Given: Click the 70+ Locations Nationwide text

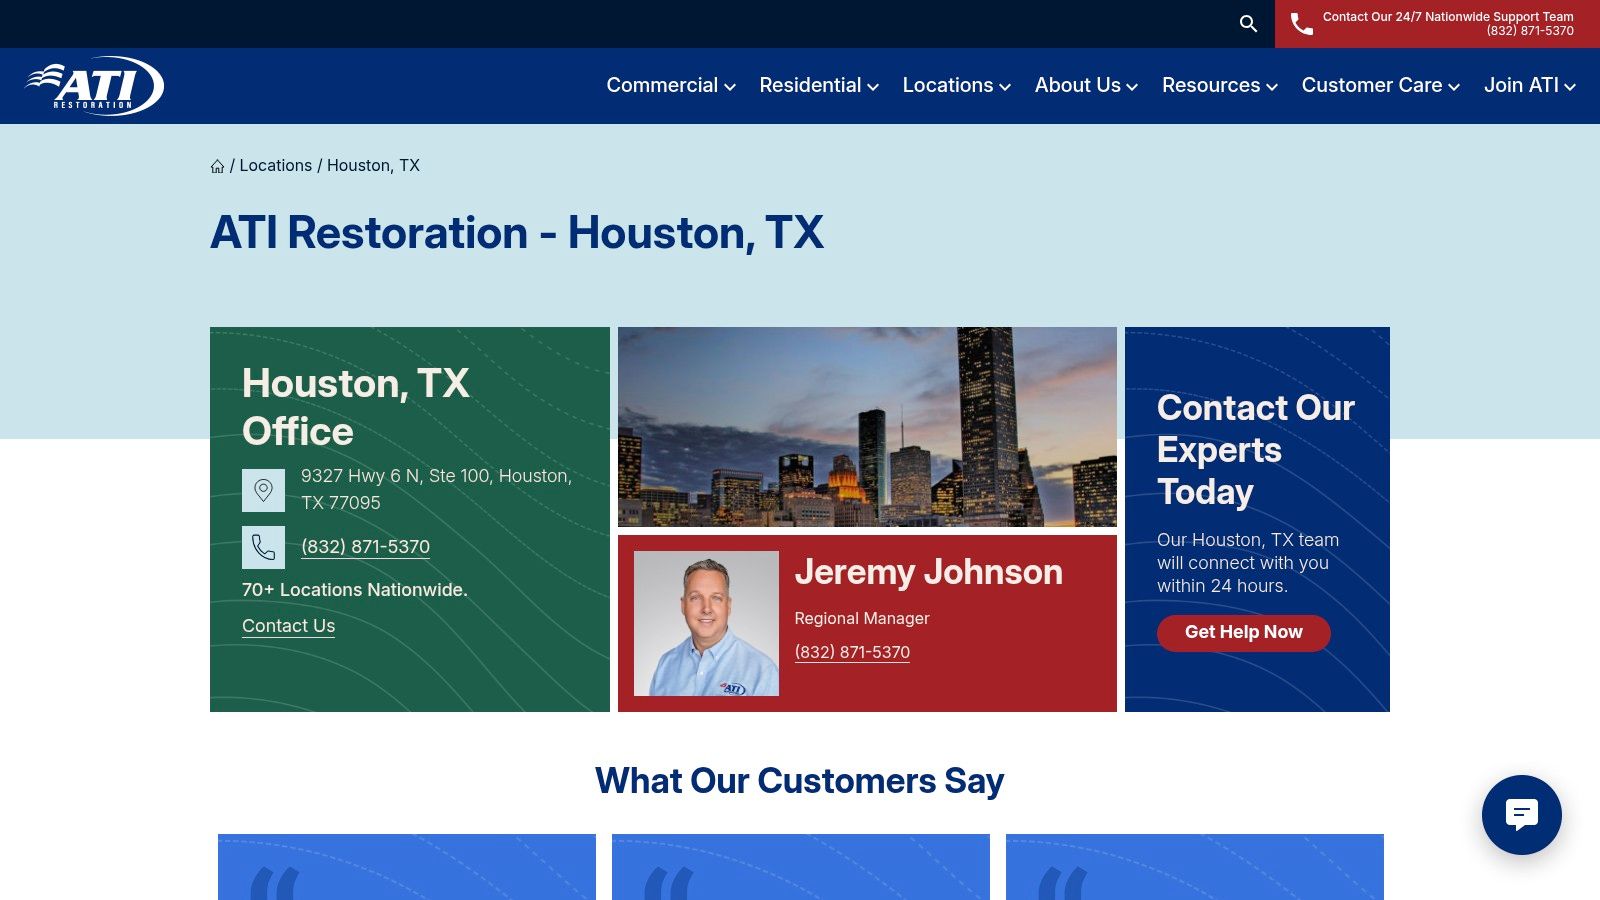Looking at the screenshot, I should [355, 590].
